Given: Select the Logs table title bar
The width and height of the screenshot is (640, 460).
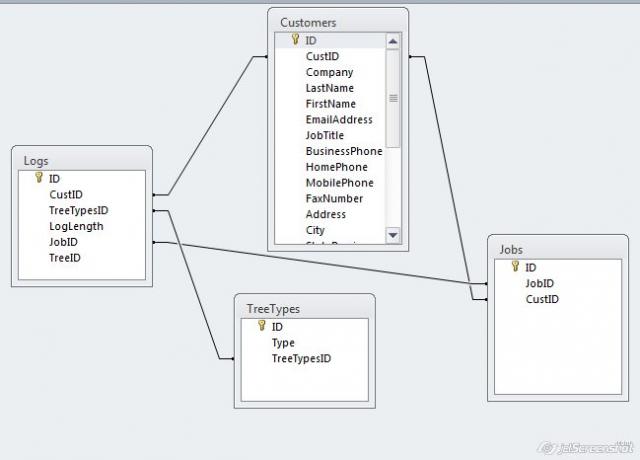Looking at the screenshot, I should (82, 160).
